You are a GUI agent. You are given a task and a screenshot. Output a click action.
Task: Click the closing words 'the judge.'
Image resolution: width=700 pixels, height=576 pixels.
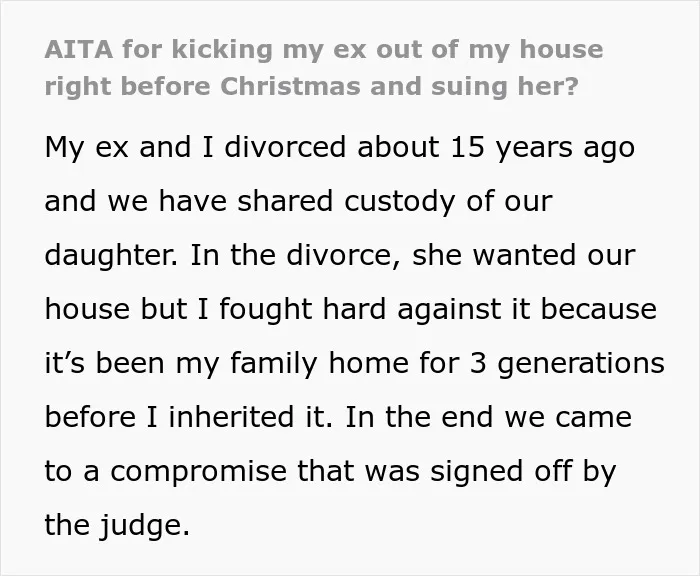[x=117, y=525]
